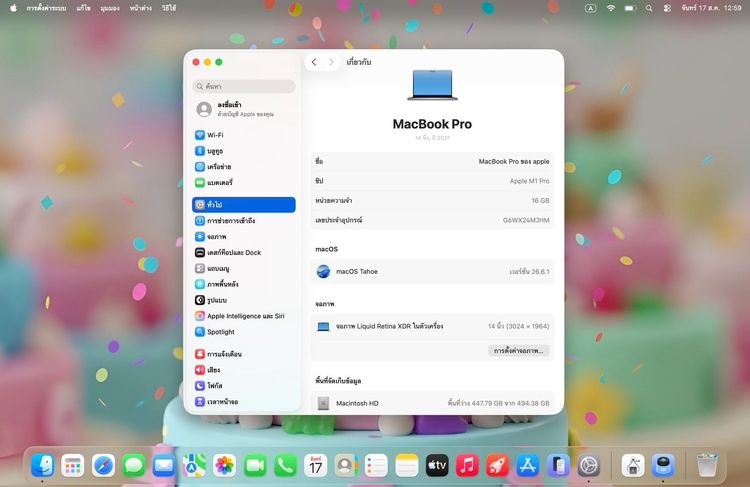The image size is (750, 487).
Task: Open the Apple menu
Action: [13, 8]
